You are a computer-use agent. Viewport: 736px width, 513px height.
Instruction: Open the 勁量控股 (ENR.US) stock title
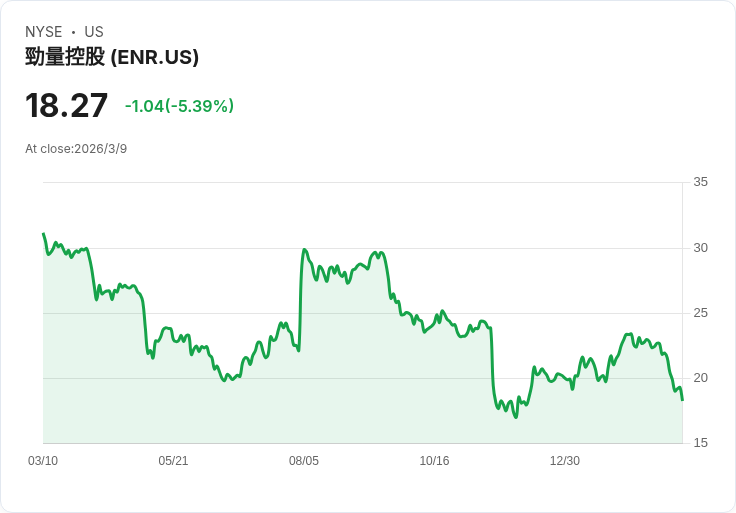112,57
